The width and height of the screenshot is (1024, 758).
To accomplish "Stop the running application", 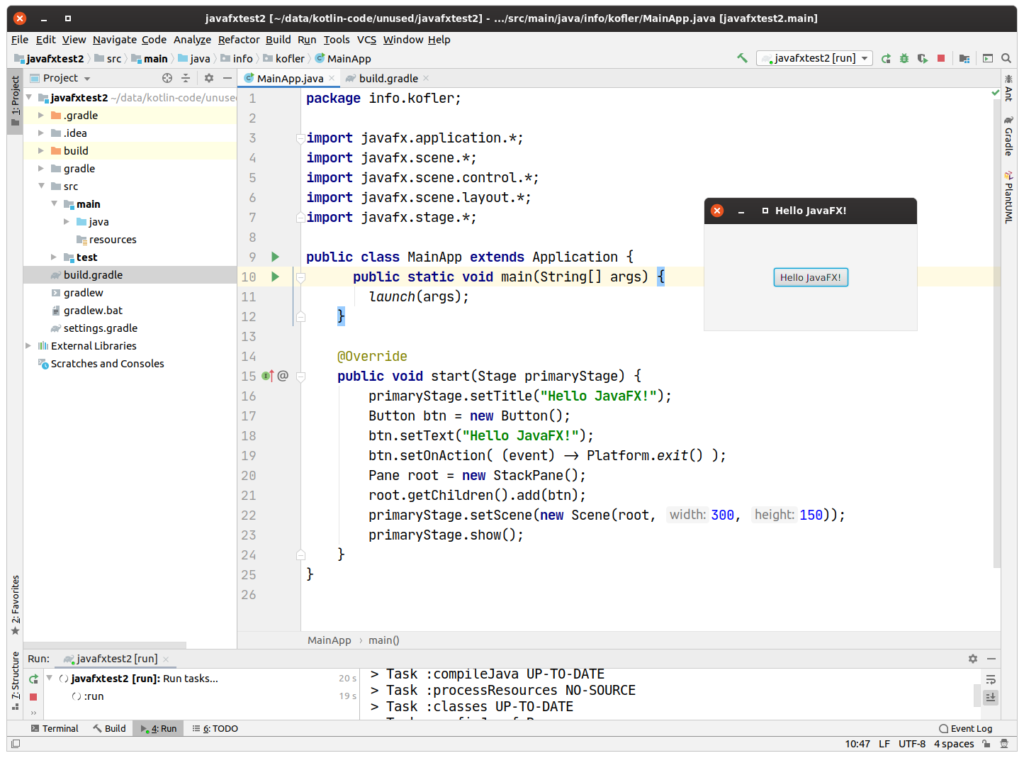I will (x=940, y=58).
